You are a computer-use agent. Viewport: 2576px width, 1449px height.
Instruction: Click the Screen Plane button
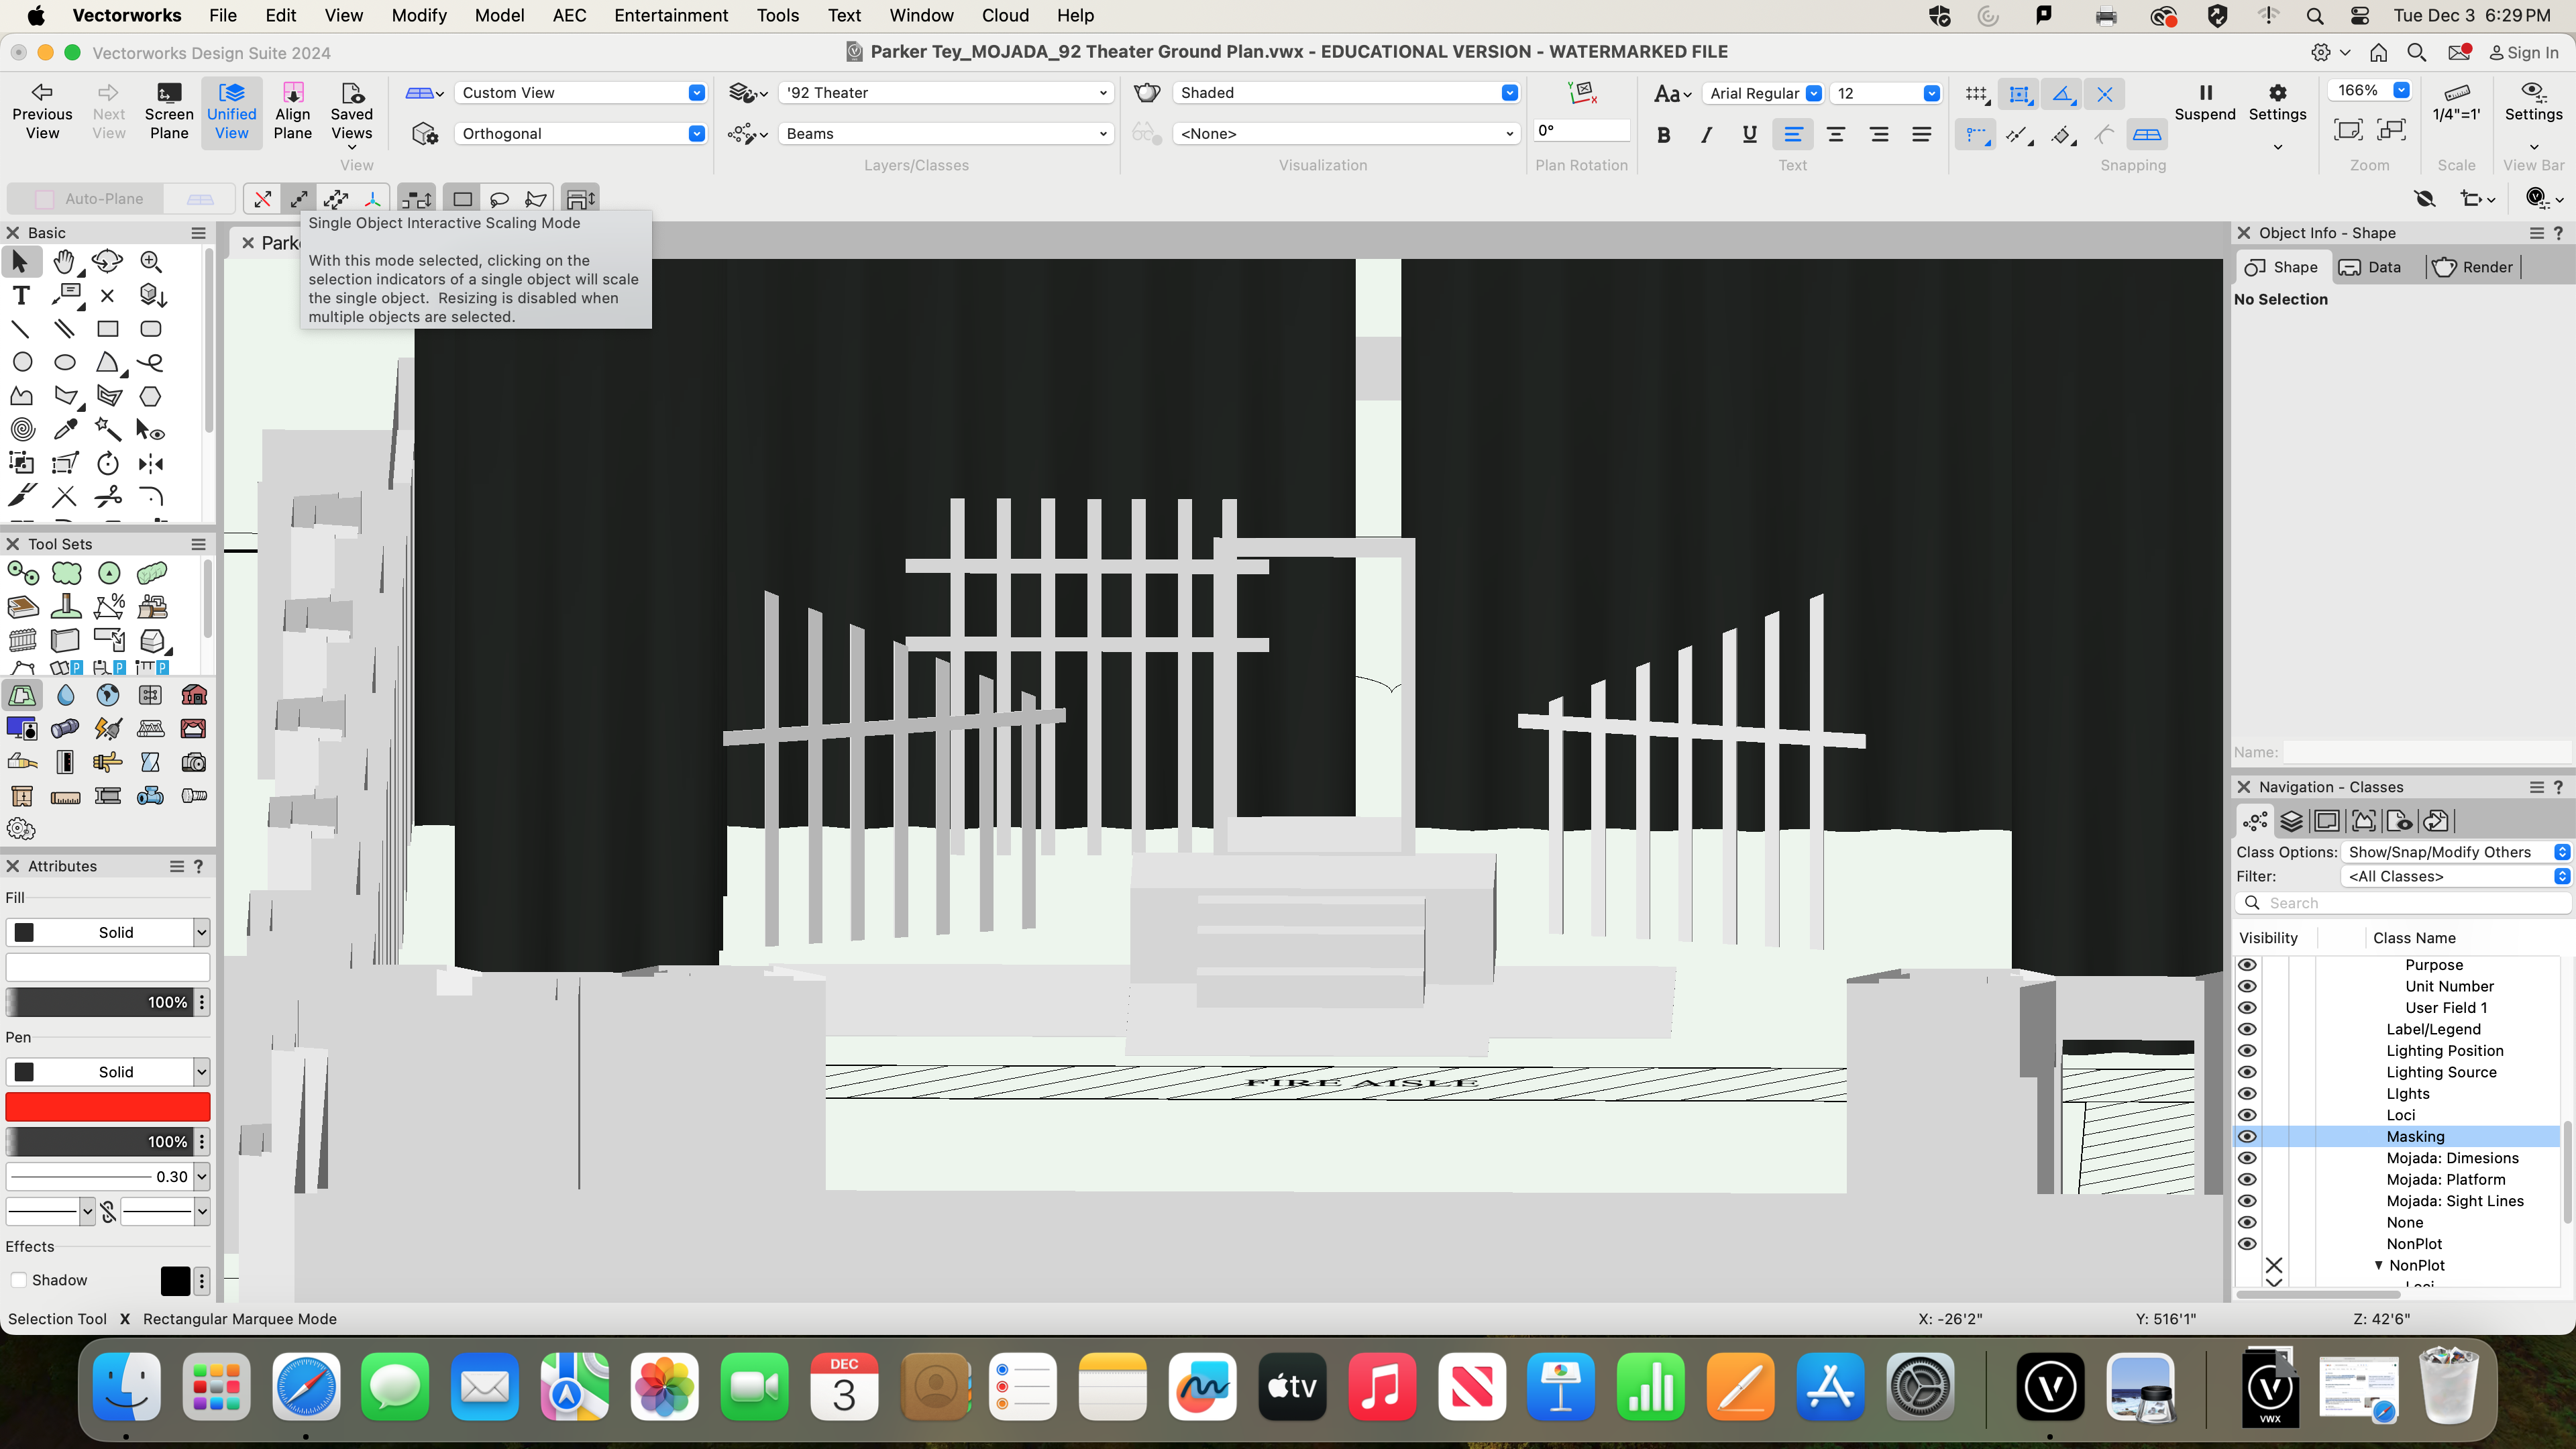pyautogui.click(x=169, y=111)
